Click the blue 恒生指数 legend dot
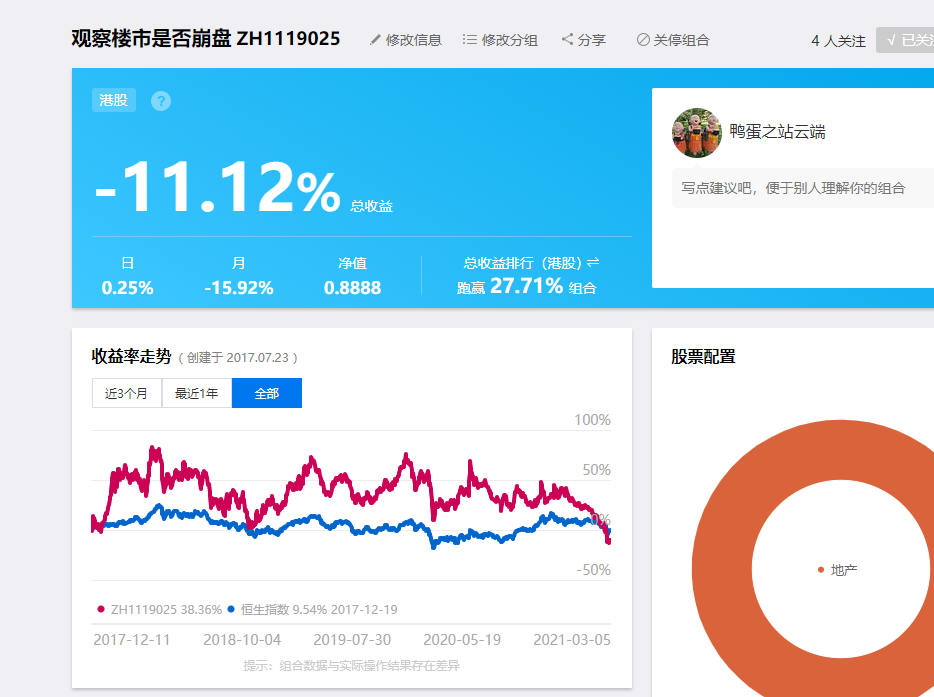This screenshot has height=697, width=934. coord(231,609)
